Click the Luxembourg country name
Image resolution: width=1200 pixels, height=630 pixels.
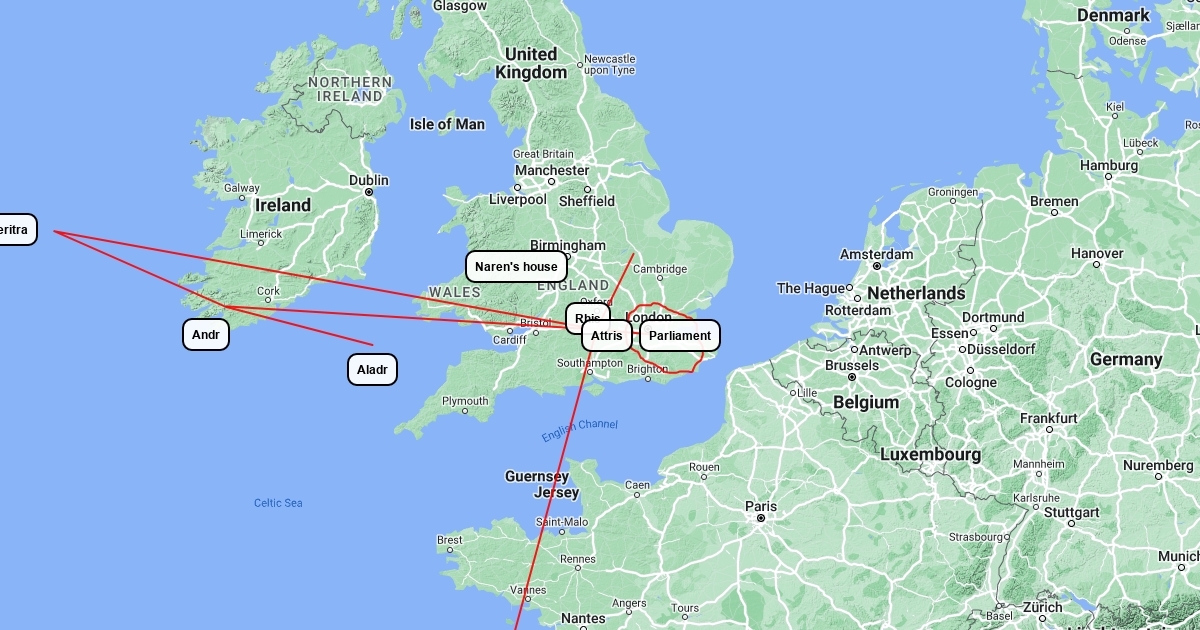[930, 454]
